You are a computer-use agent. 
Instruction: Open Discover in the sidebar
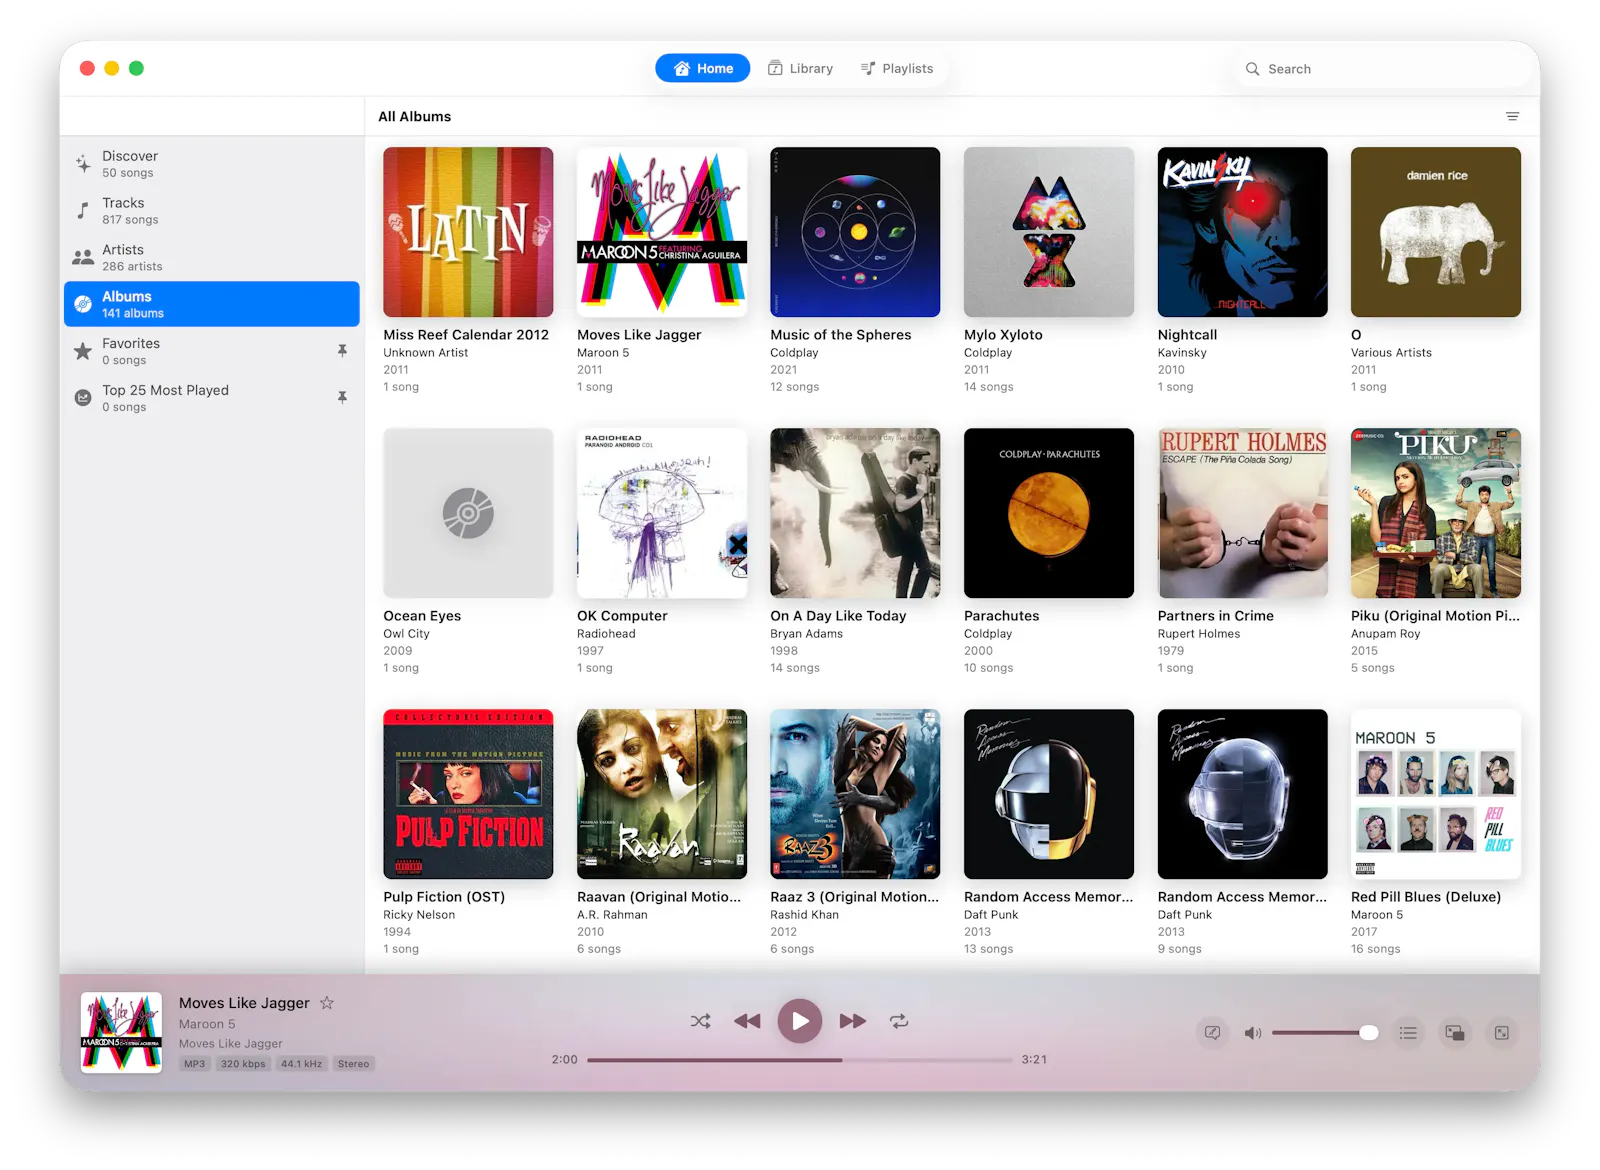coord(212,164)
